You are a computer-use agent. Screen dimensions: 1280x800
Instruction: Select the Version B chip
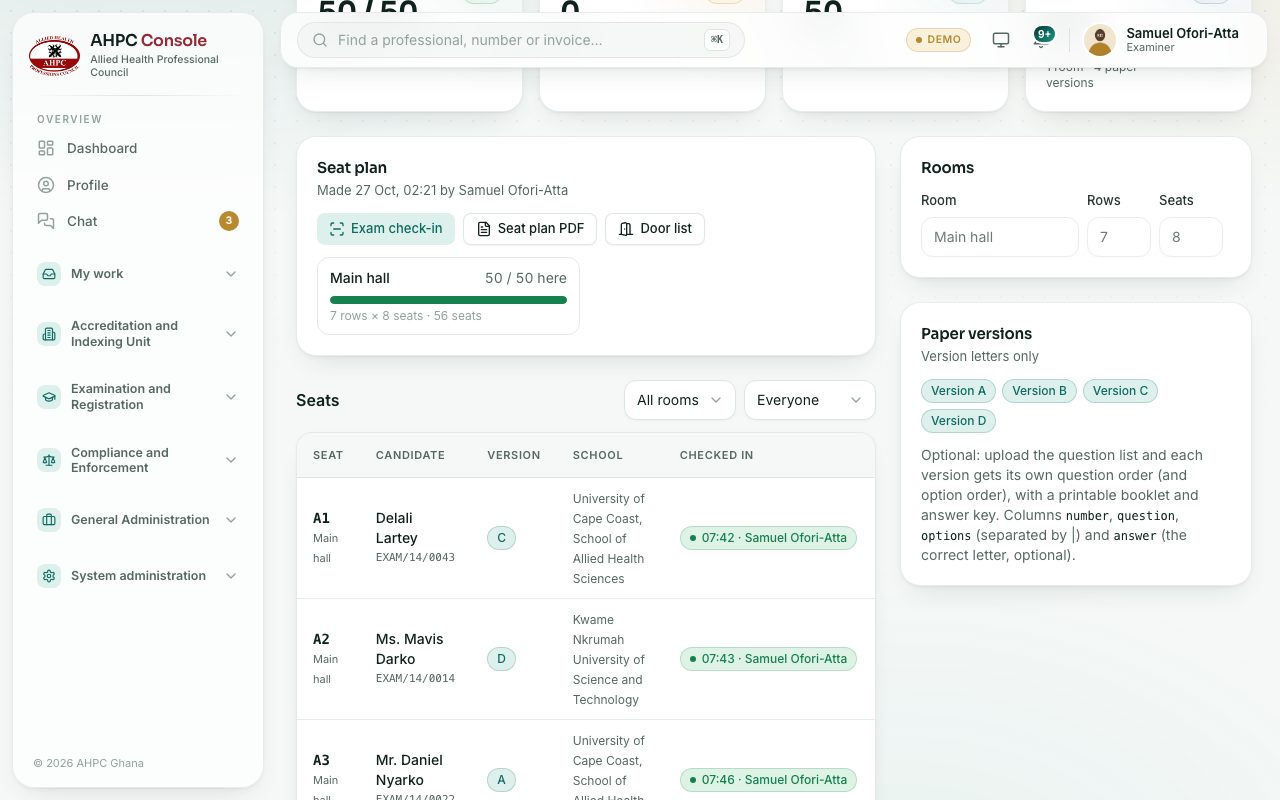coord(1039,391)
